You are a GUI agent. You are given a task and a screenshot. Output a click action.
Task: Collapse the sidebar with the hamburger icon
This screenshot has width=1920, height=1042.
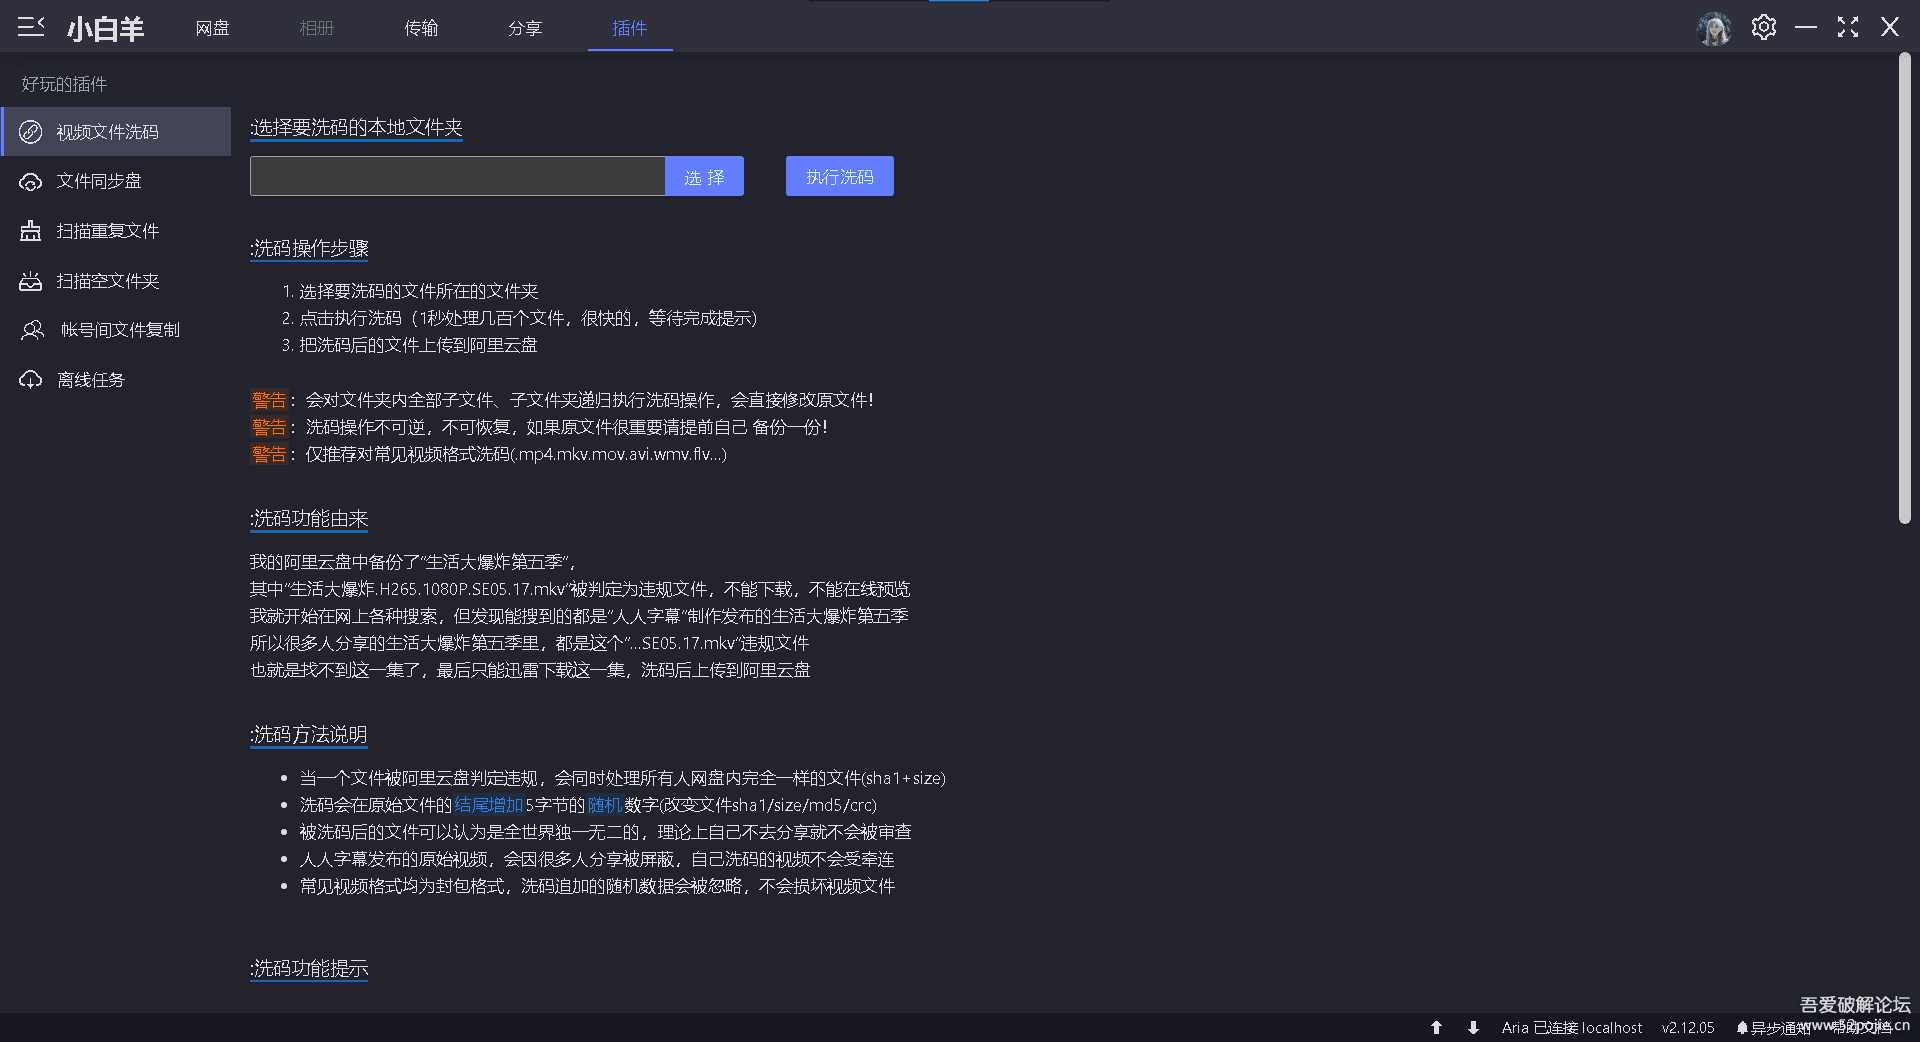pos(31,27)
